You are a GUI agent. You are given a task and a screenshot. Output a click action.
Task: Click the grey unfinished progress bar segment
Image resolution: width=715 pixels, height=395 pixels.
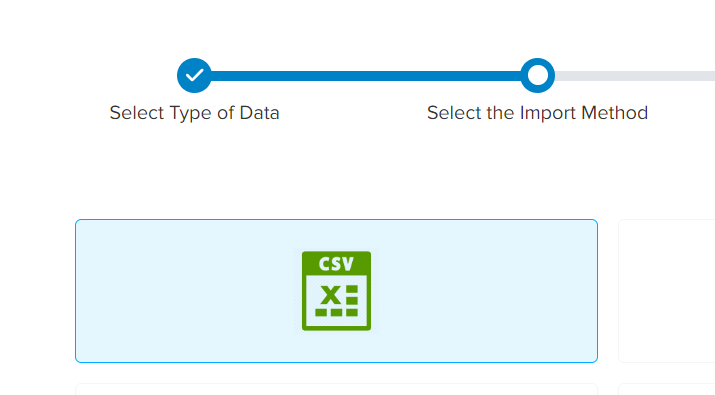point(635,76)
